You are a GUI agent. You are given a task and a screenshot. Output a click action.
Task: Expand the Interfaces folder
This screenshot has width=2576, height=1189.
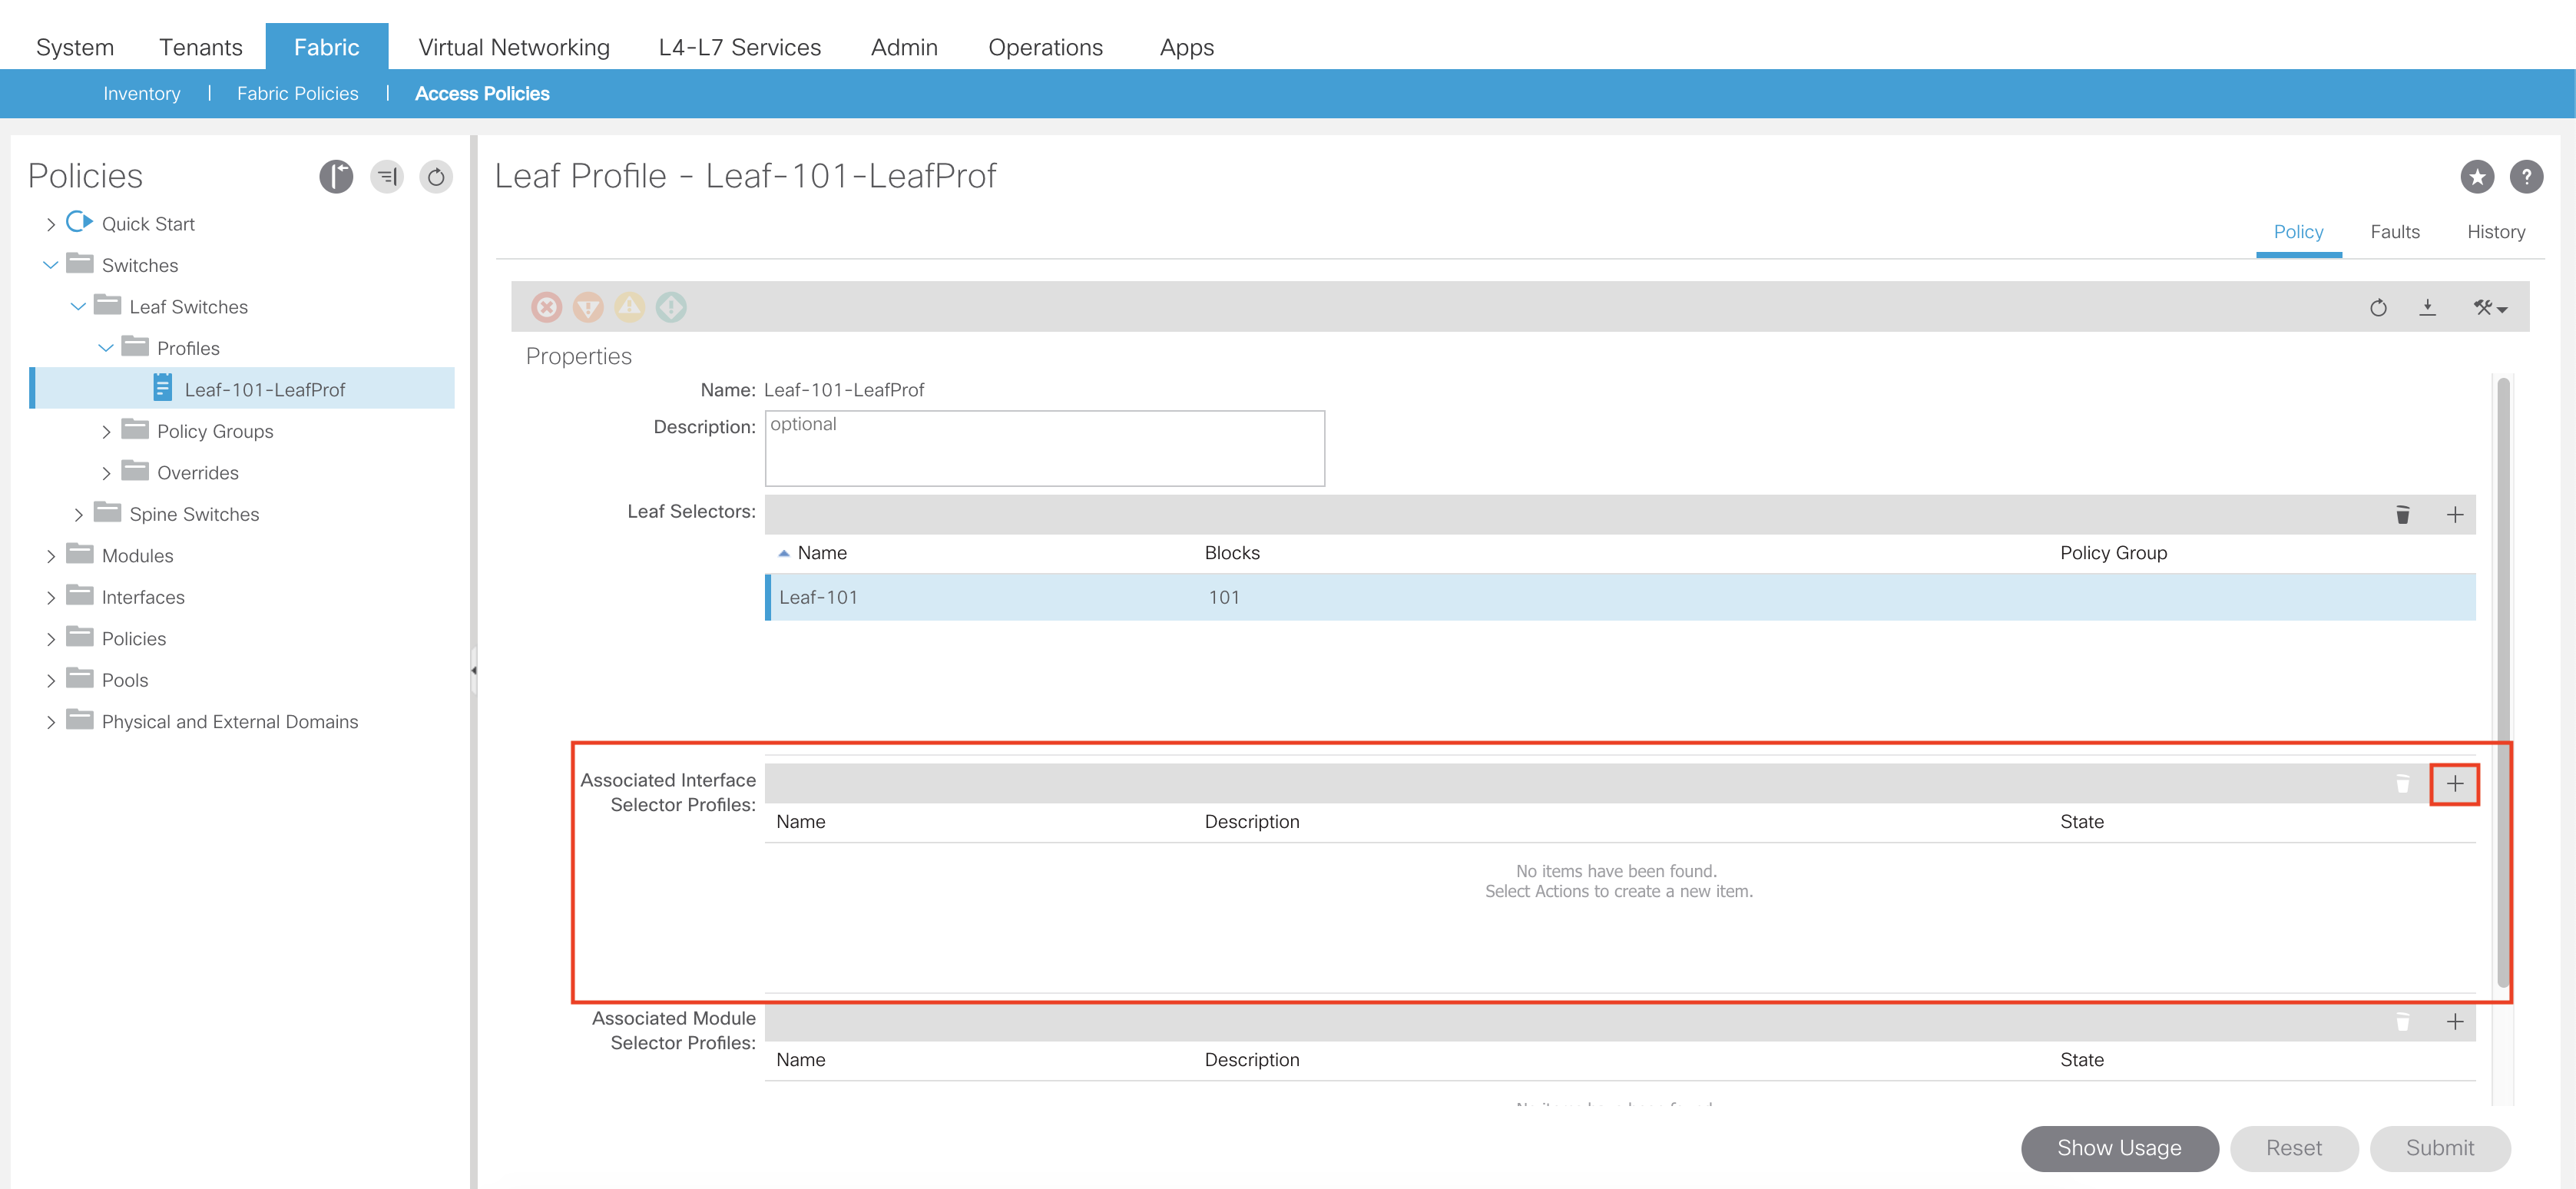click(50, 598)
